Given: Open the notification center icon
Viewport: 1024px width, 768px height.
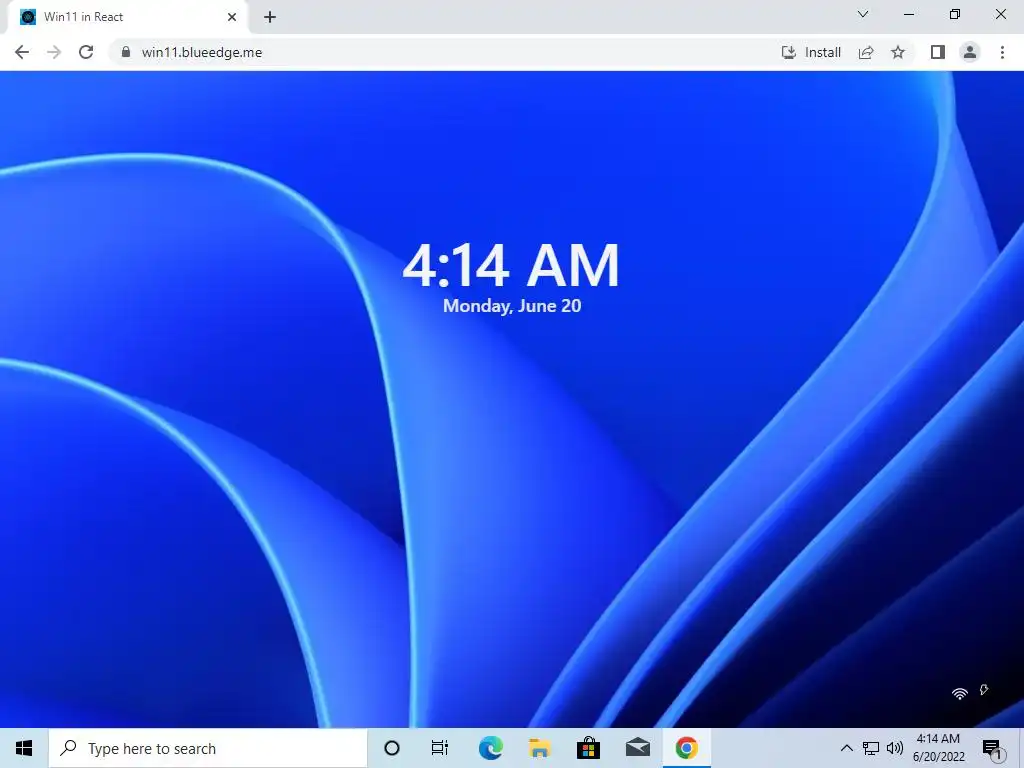Looking at the screenshot, I should (x=992, y=750).
